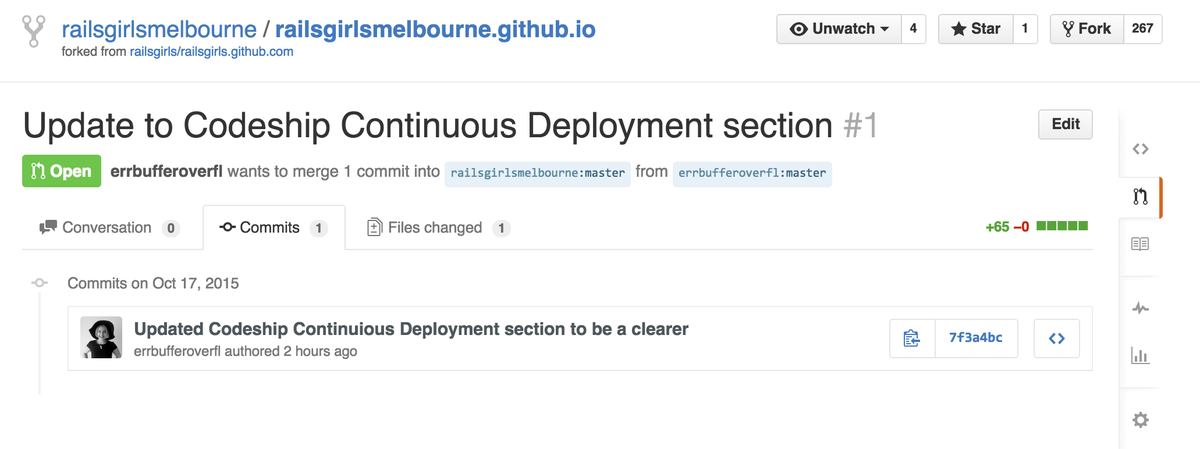View the 267 forks count
Viewport: 1200px width, 449px height.
[x=1142, y=29]
